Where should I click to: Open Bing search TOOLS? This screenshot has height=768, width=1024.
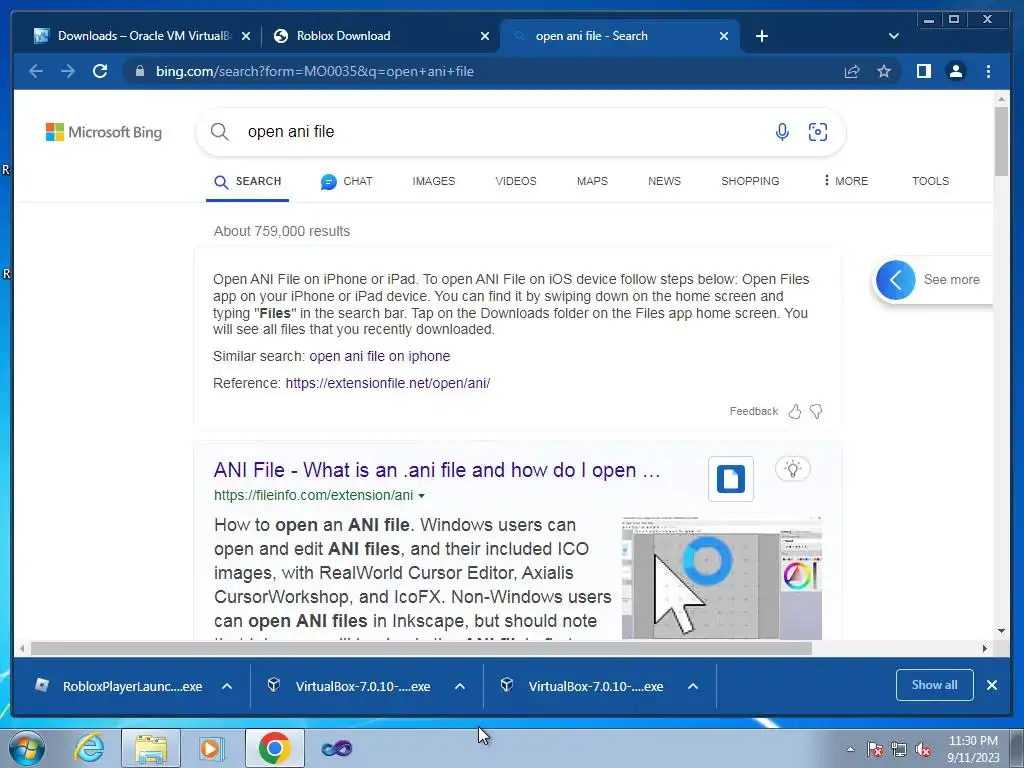point(931,181)
